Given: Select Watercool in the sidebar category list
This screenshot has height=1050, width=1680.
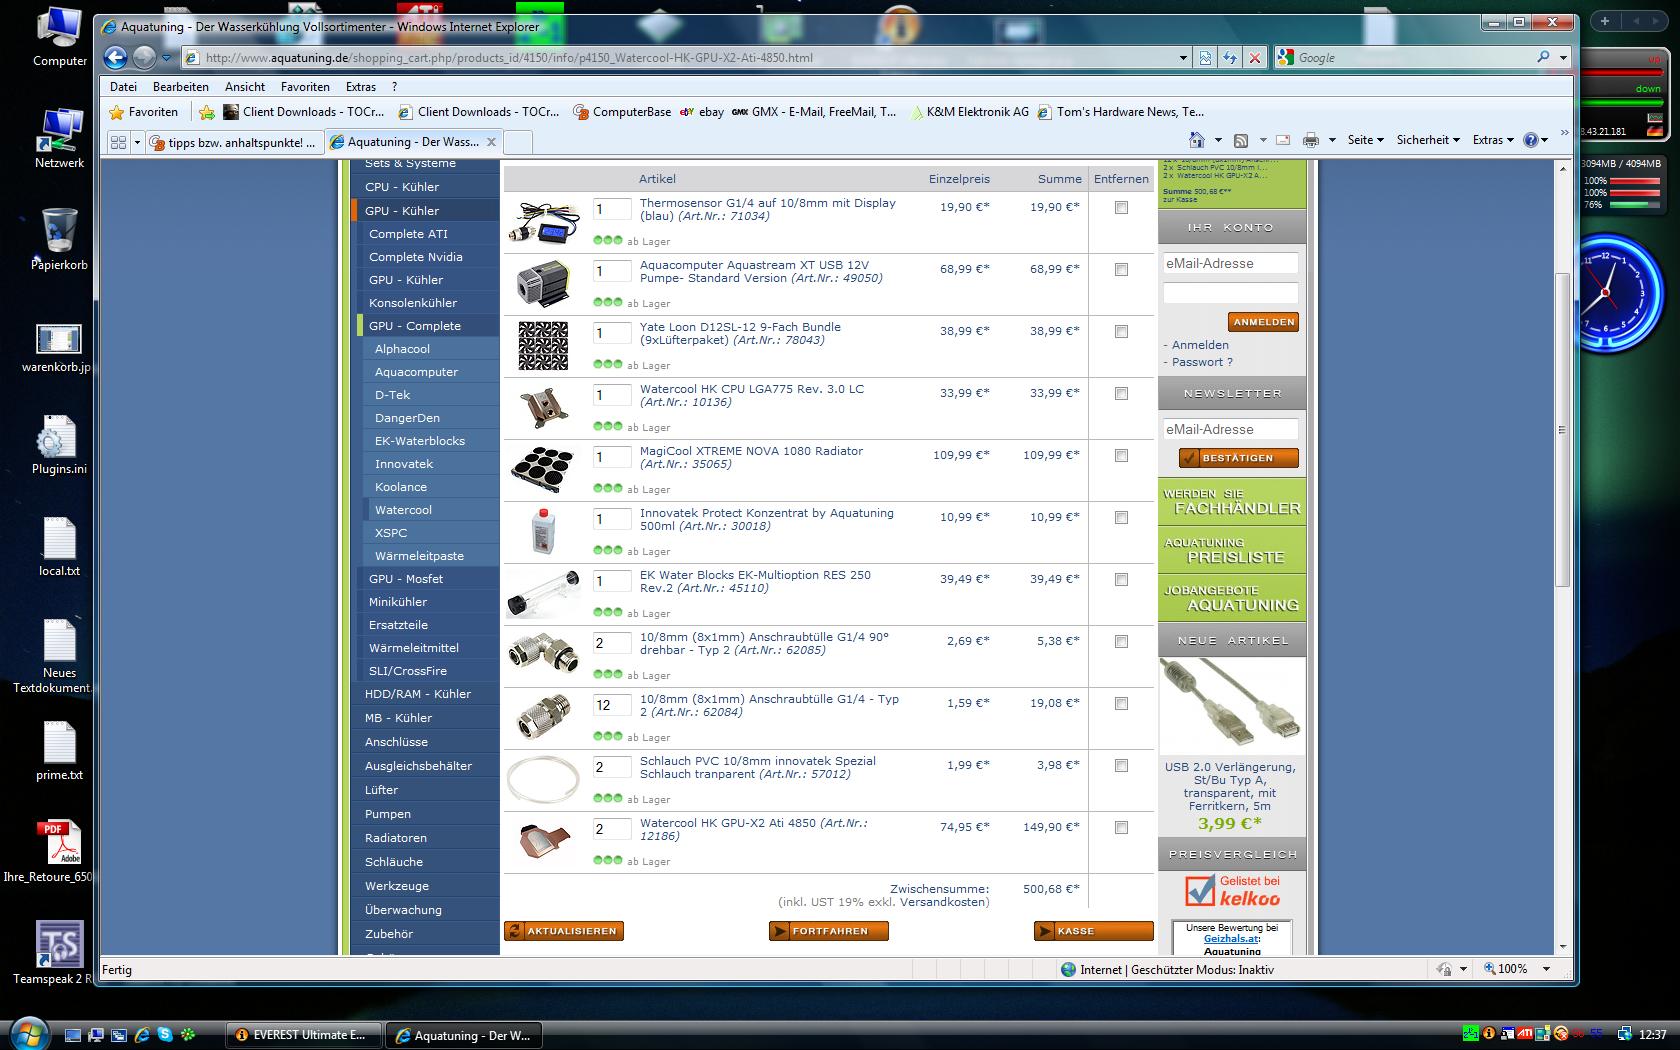Looking at the screenshot, I should click(403, 510).
